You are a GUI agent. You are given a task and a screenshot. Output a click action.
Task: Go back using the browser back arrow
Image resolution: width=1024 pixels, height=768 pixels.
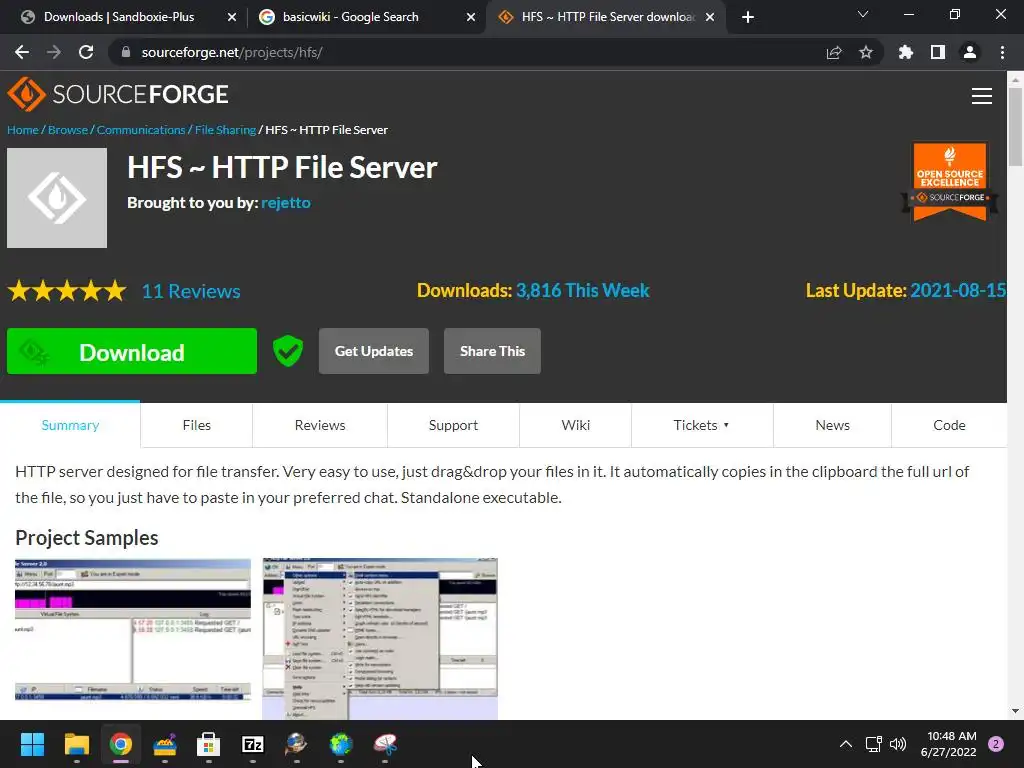(22, 52)
